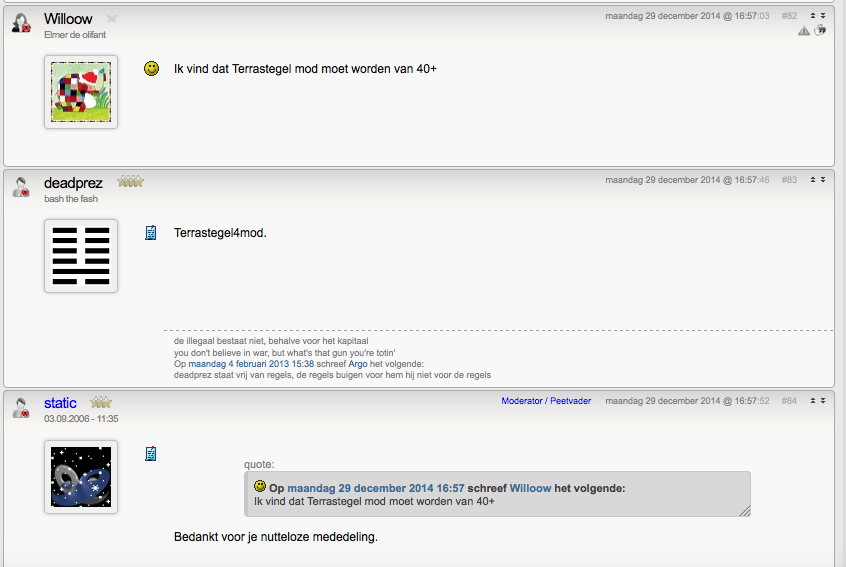Click text 'Bedankt voor je nutteloze mededeling.'
Image resolution: width=846 pixels, height=567 pixels.
[x=276, y=537]
